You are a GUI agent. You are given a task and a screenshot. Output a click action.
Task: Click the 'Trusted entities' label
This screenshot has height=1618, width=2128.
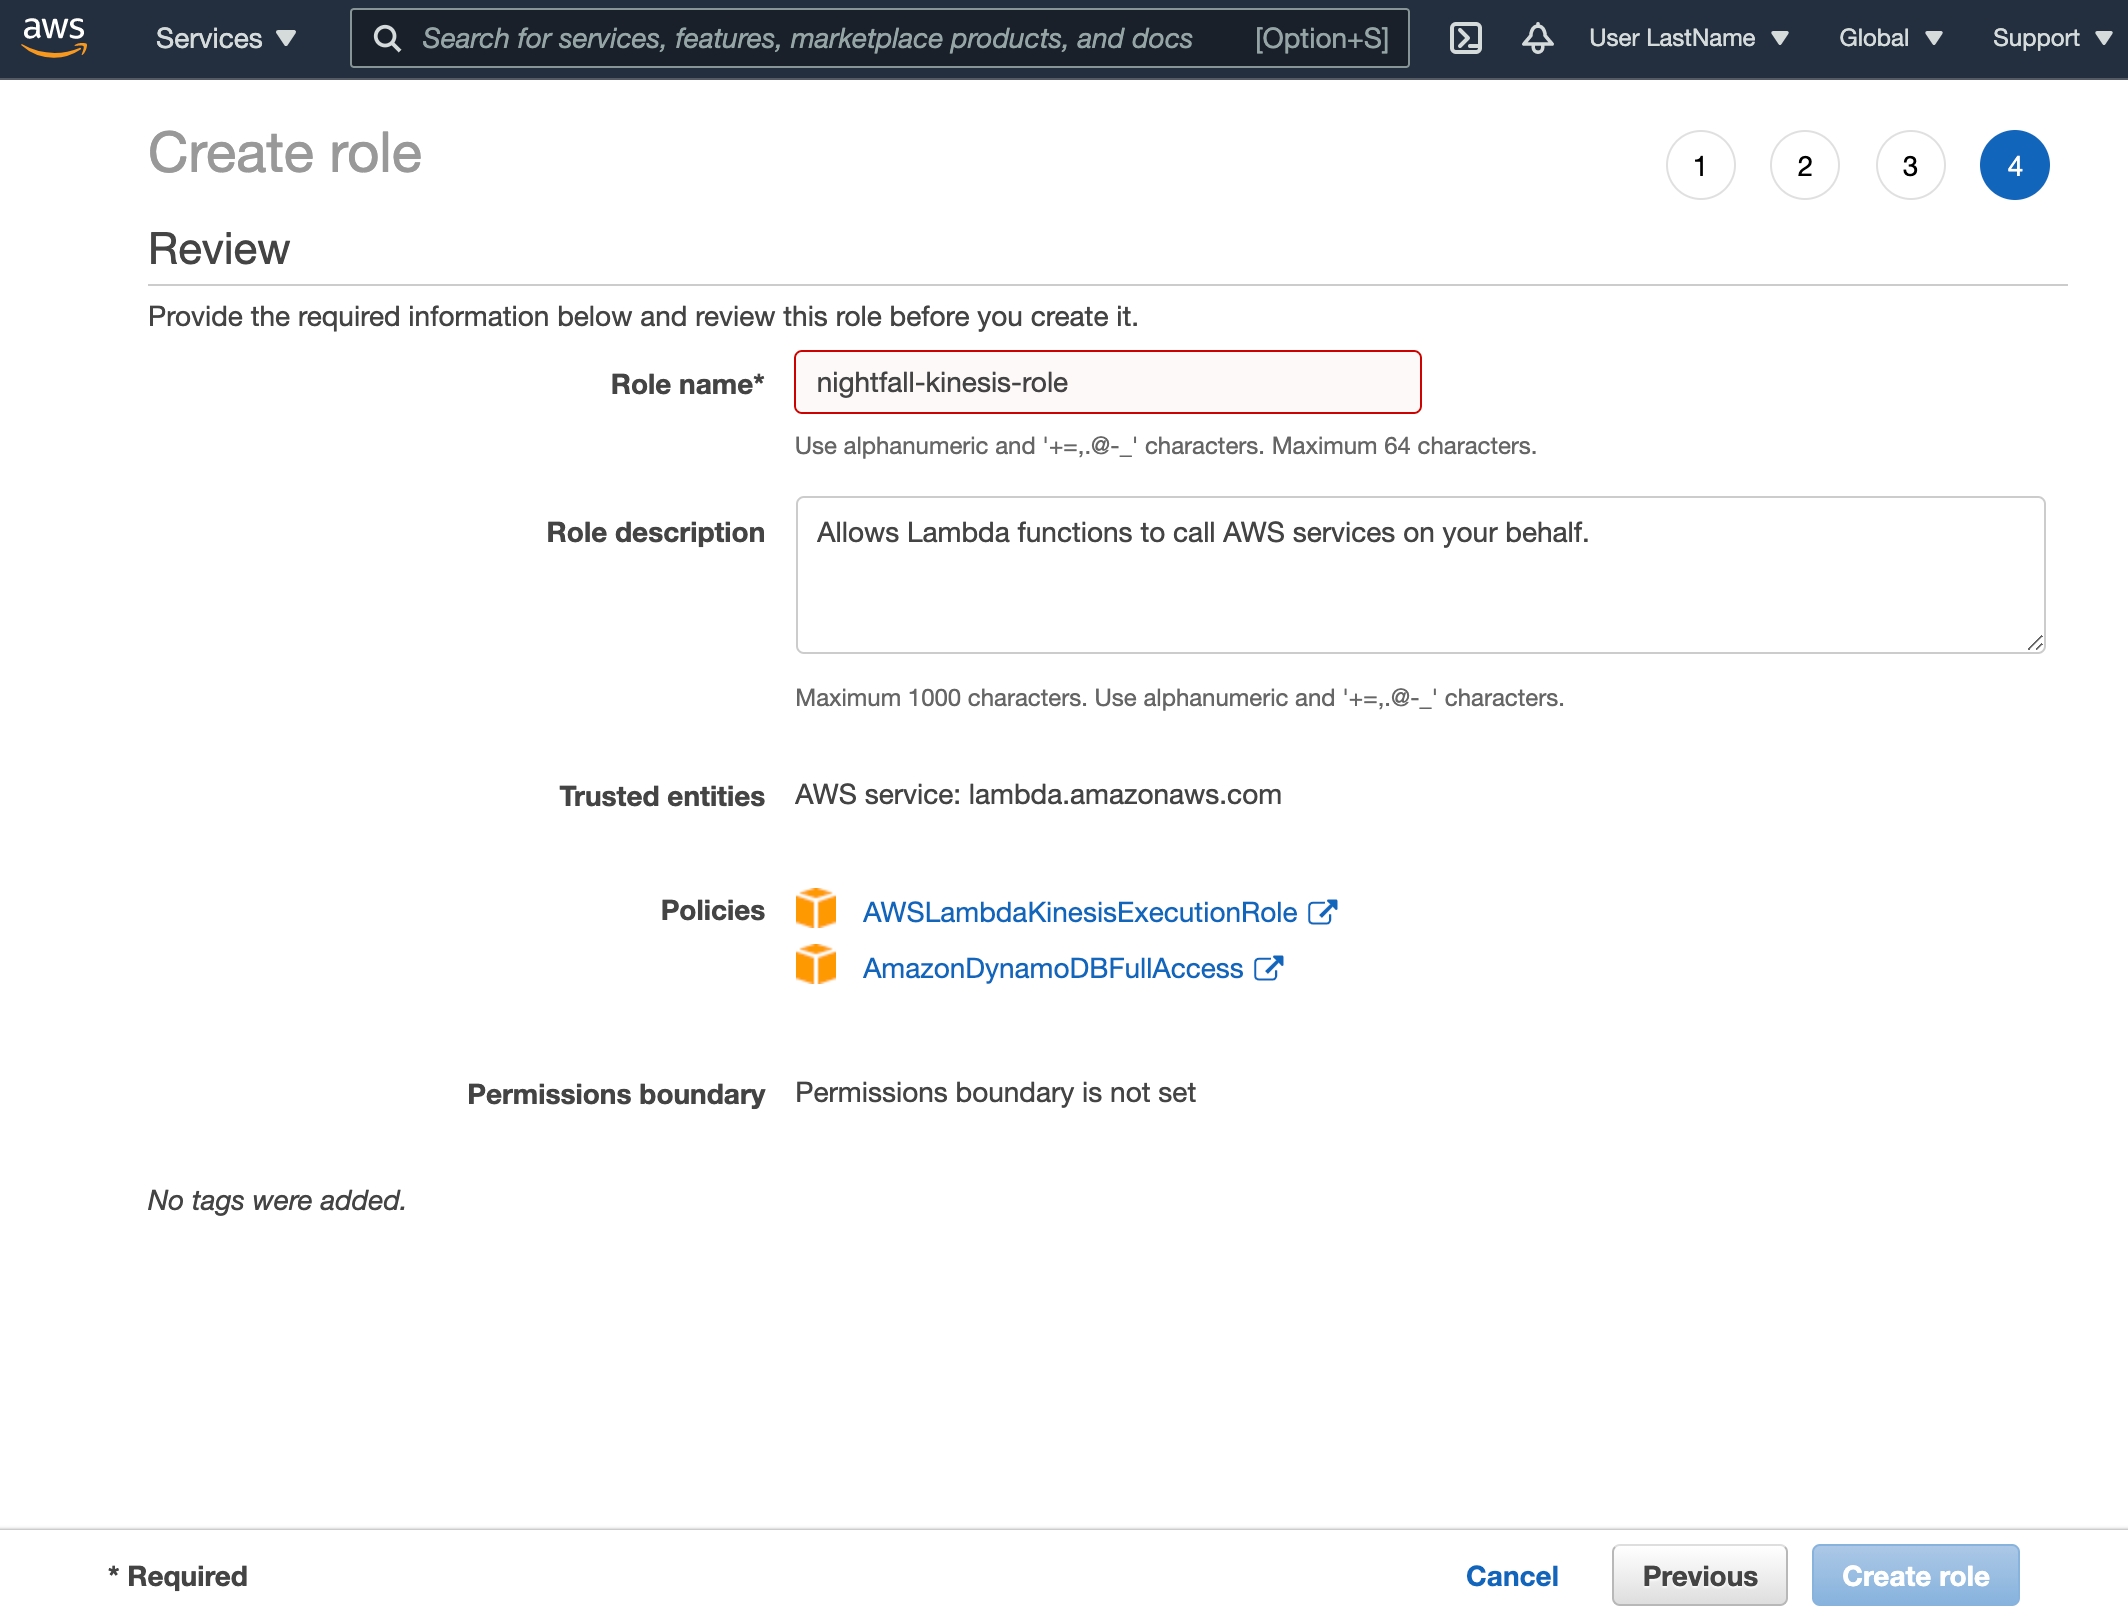click(x=662, y=796)
